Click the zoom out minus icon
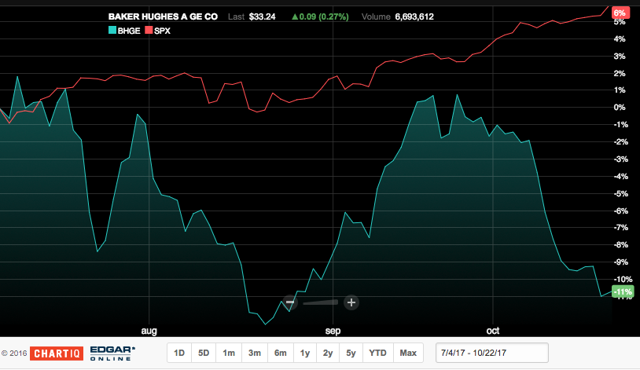The image size is (640, 370). click(290, 302)
